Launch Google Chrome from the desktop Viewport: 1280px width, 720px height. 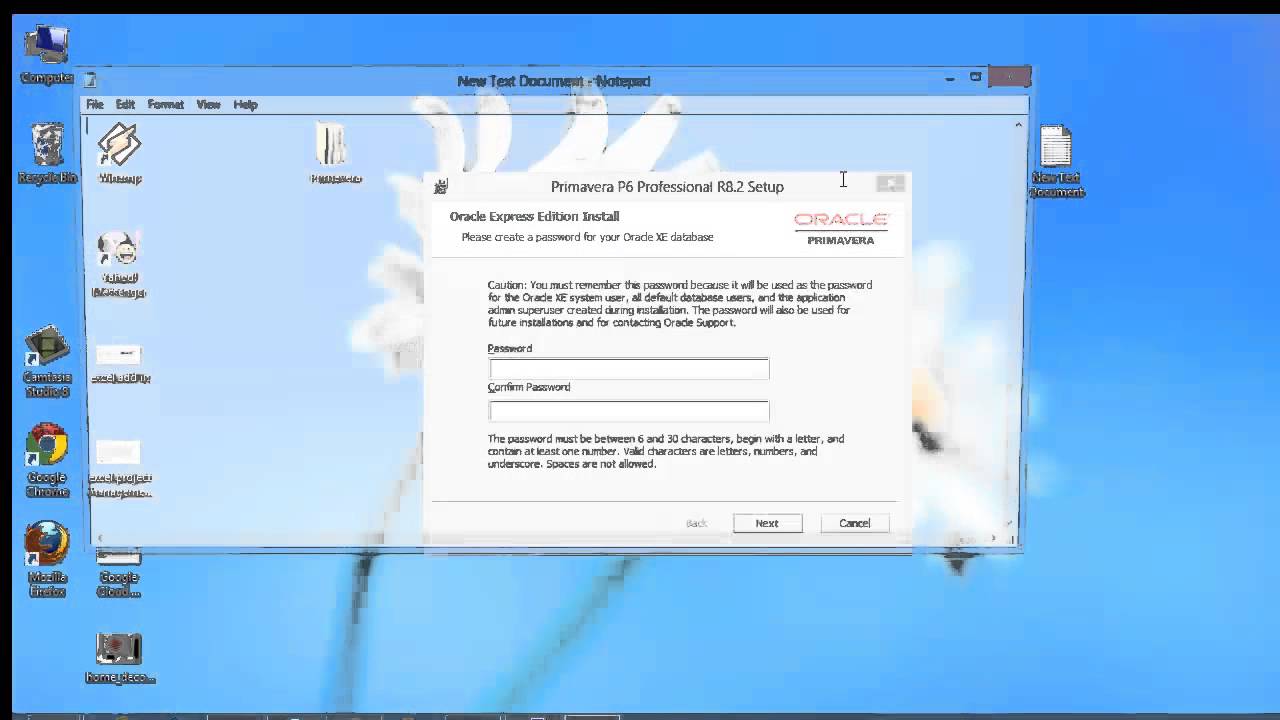(x=47, y=460)
